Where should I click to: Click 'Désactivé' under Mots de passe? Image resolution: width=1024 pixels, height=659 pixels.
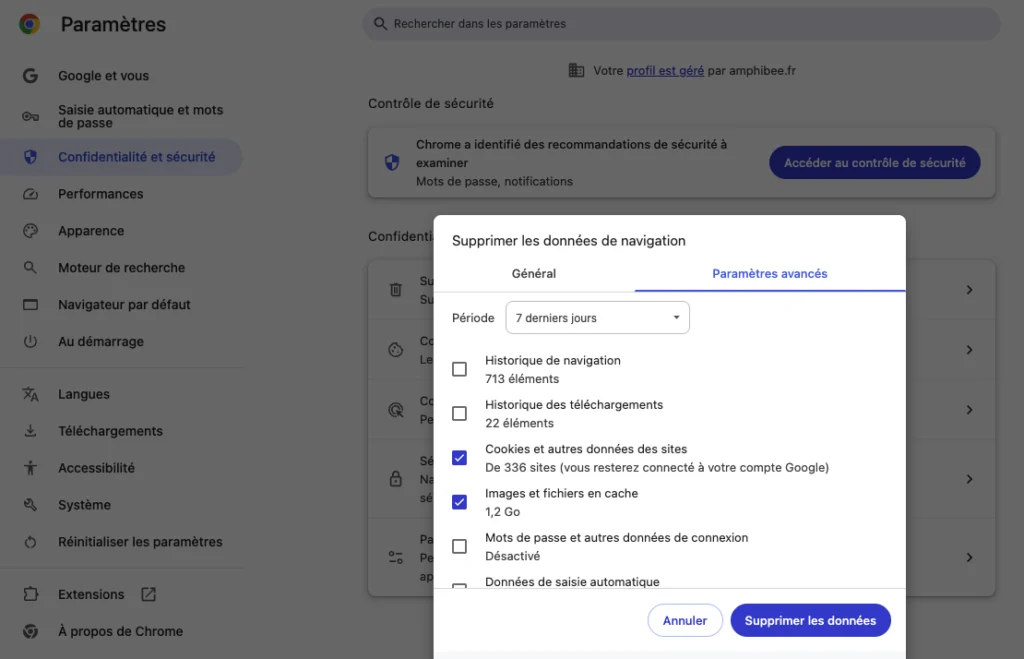[513, 556]
